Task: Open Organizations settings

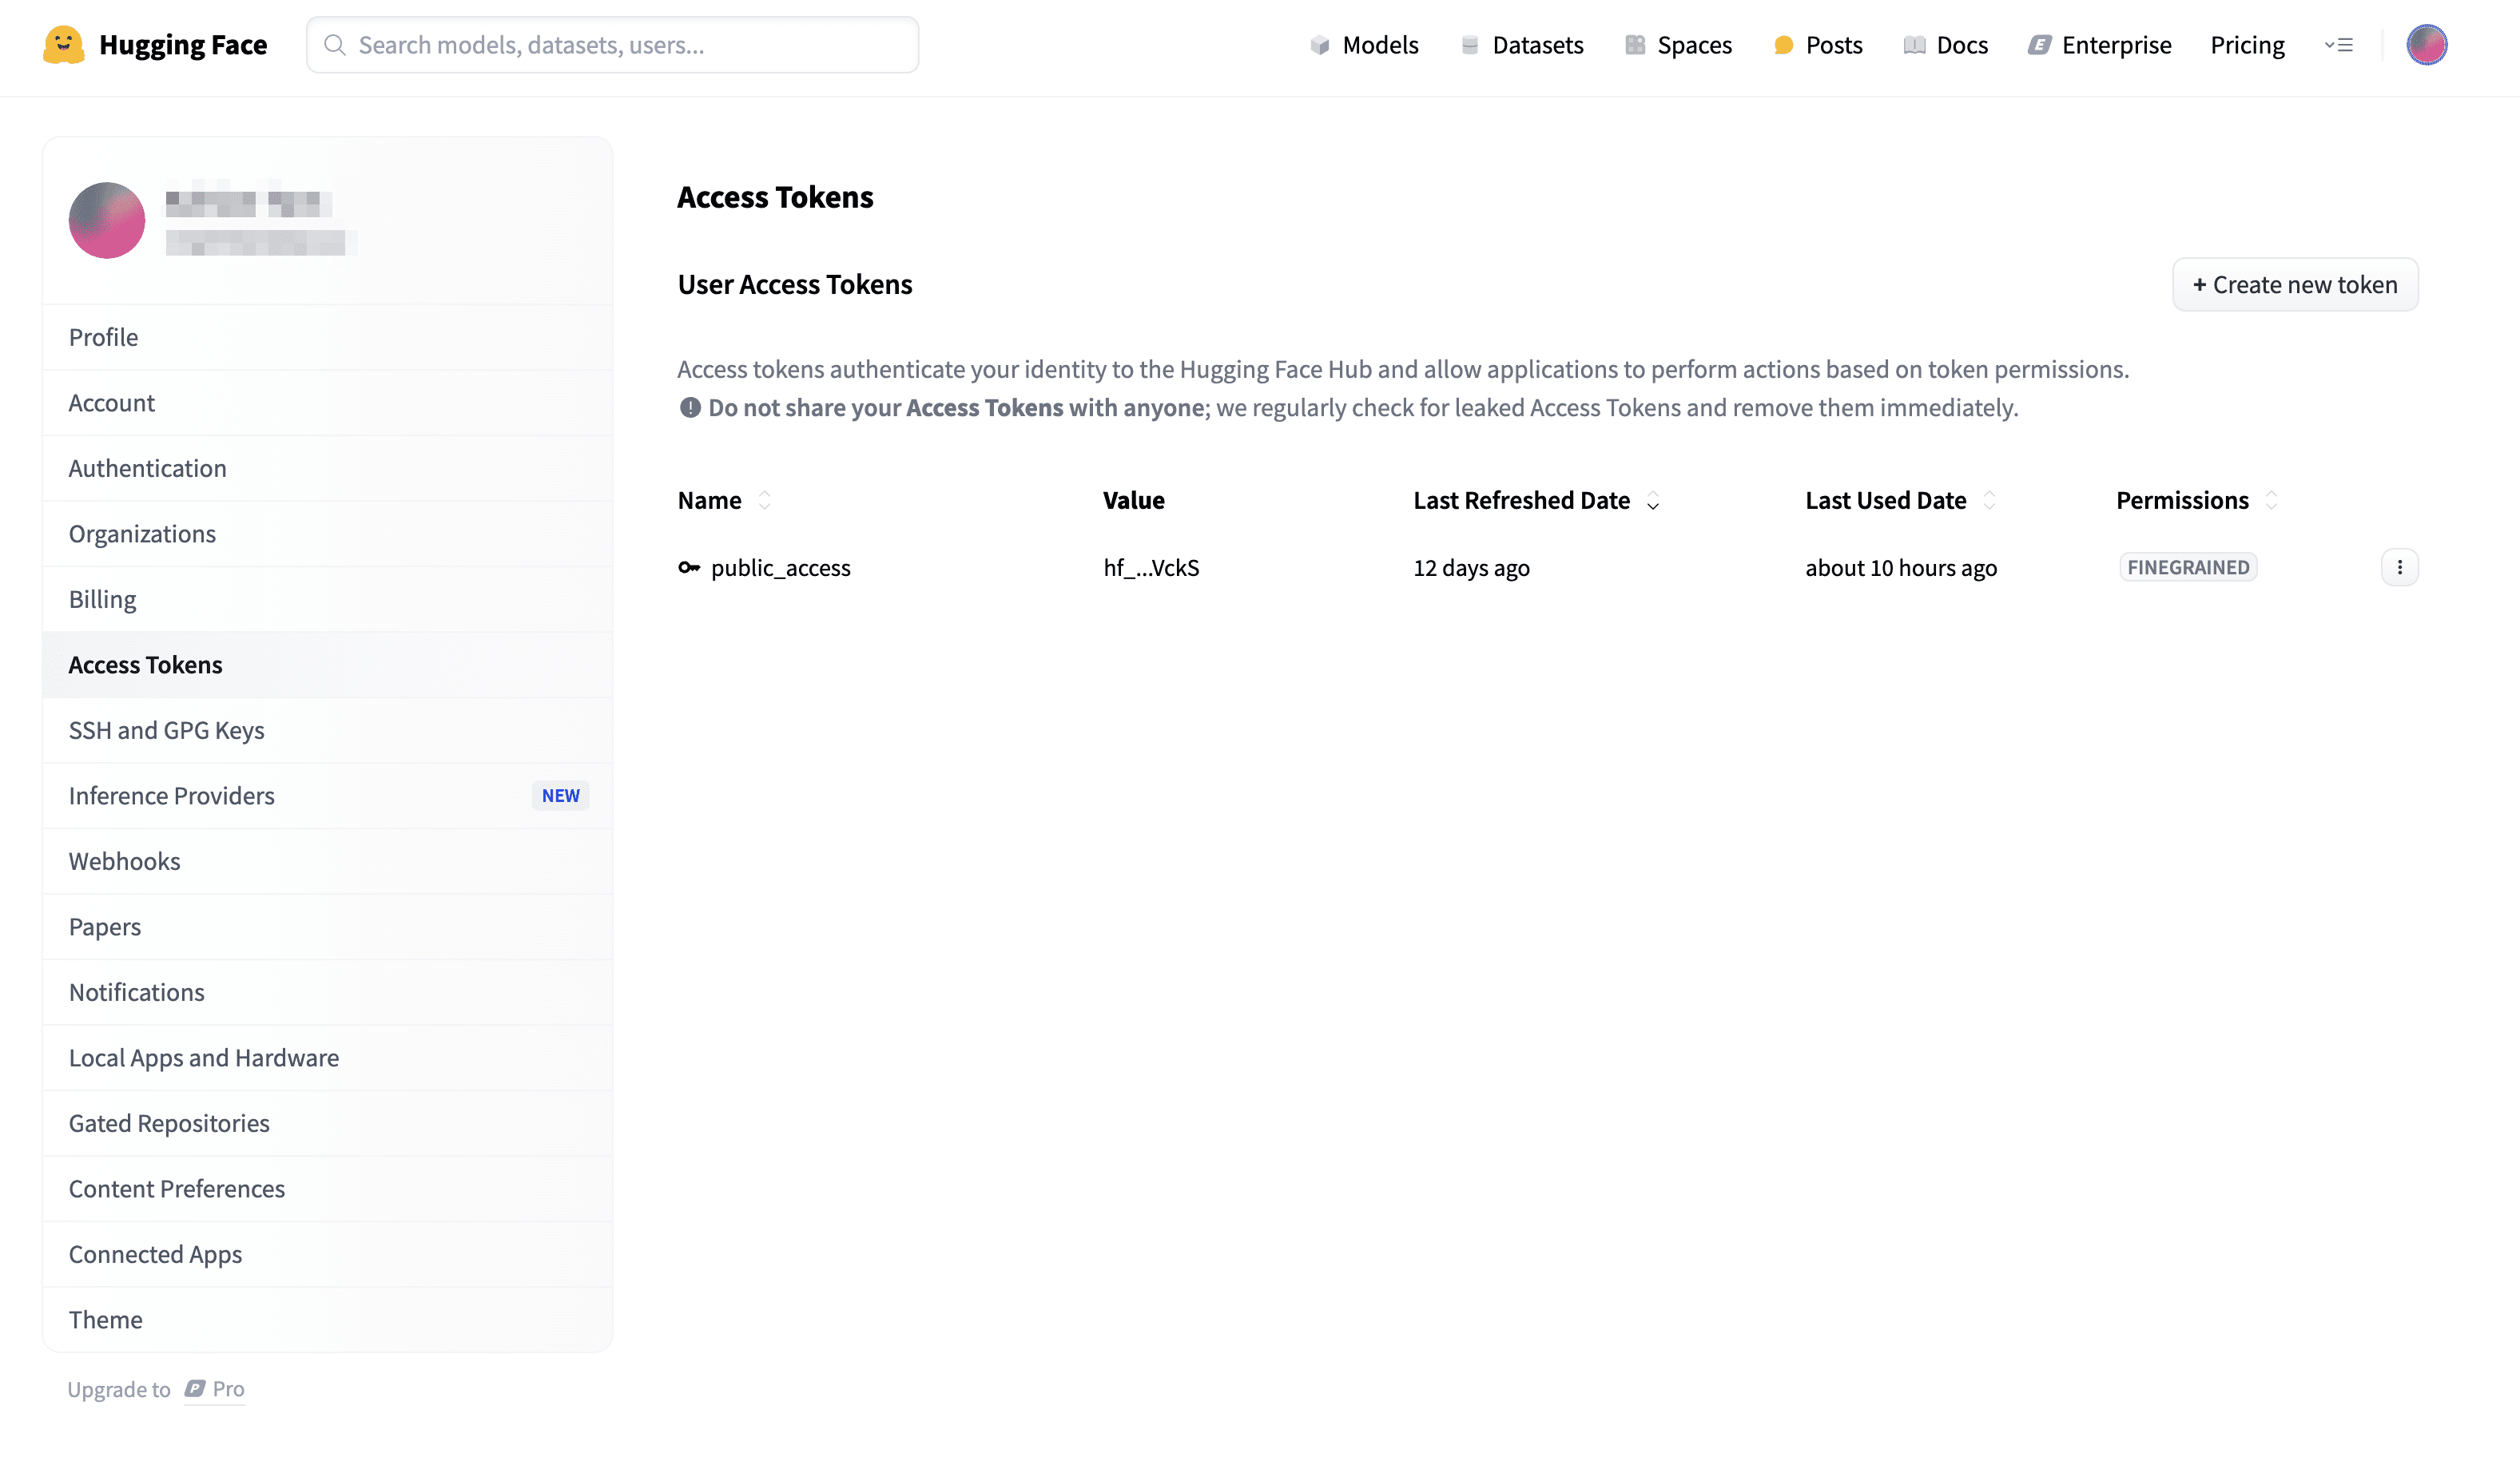Action: 327,534
